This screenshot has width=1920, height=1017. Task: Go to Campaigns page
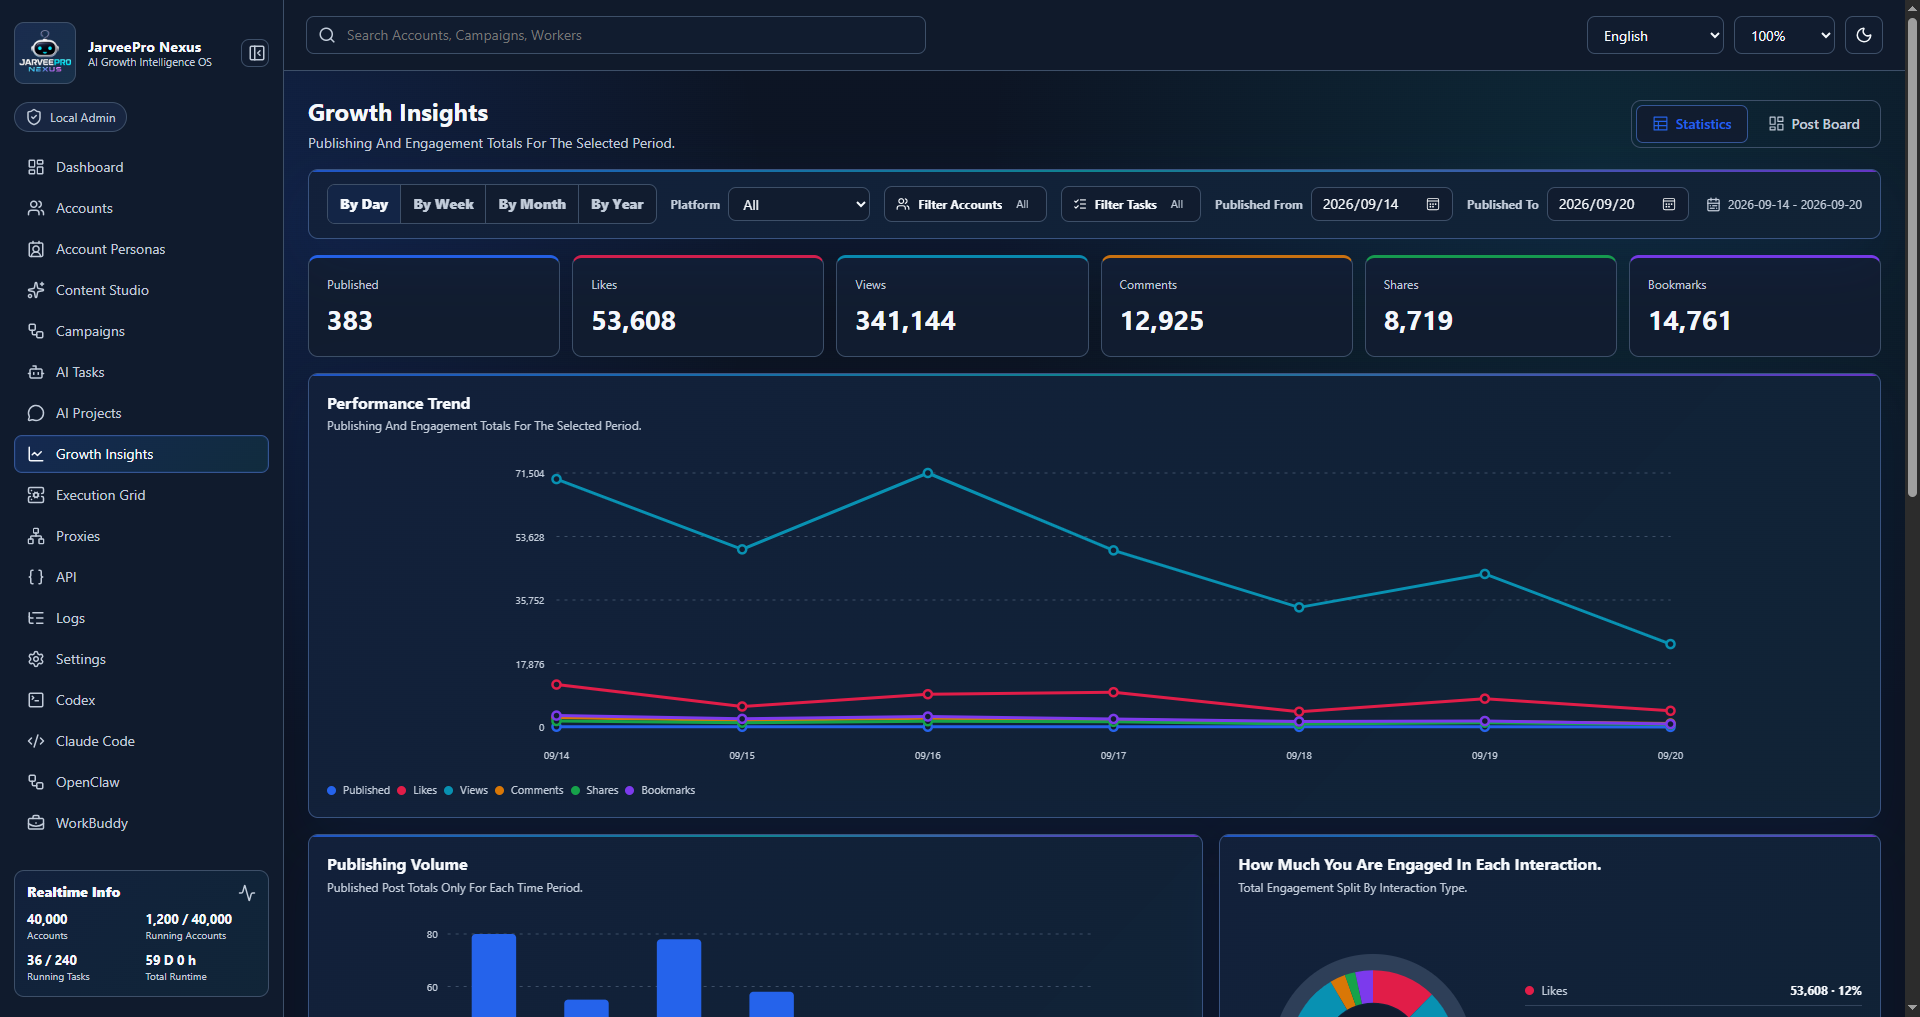(141, 331)
